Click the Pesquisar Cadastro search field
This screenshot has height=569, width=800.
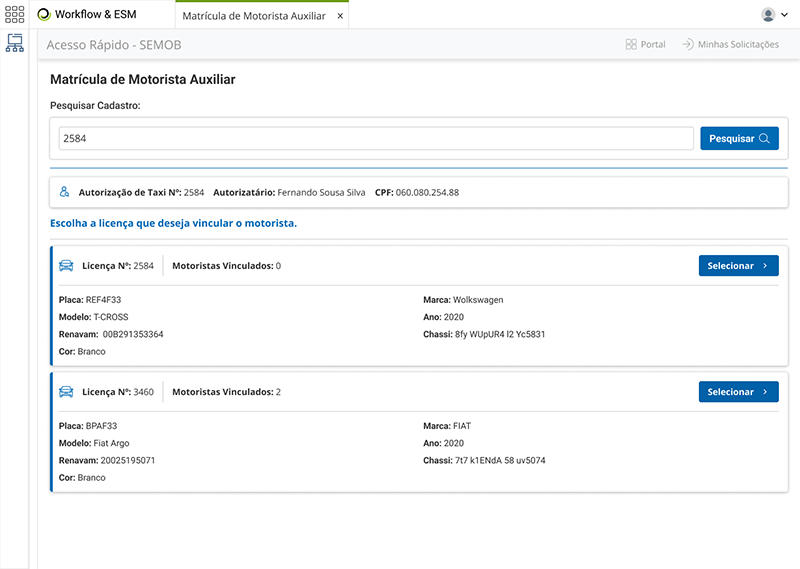(x=375, y=139)
